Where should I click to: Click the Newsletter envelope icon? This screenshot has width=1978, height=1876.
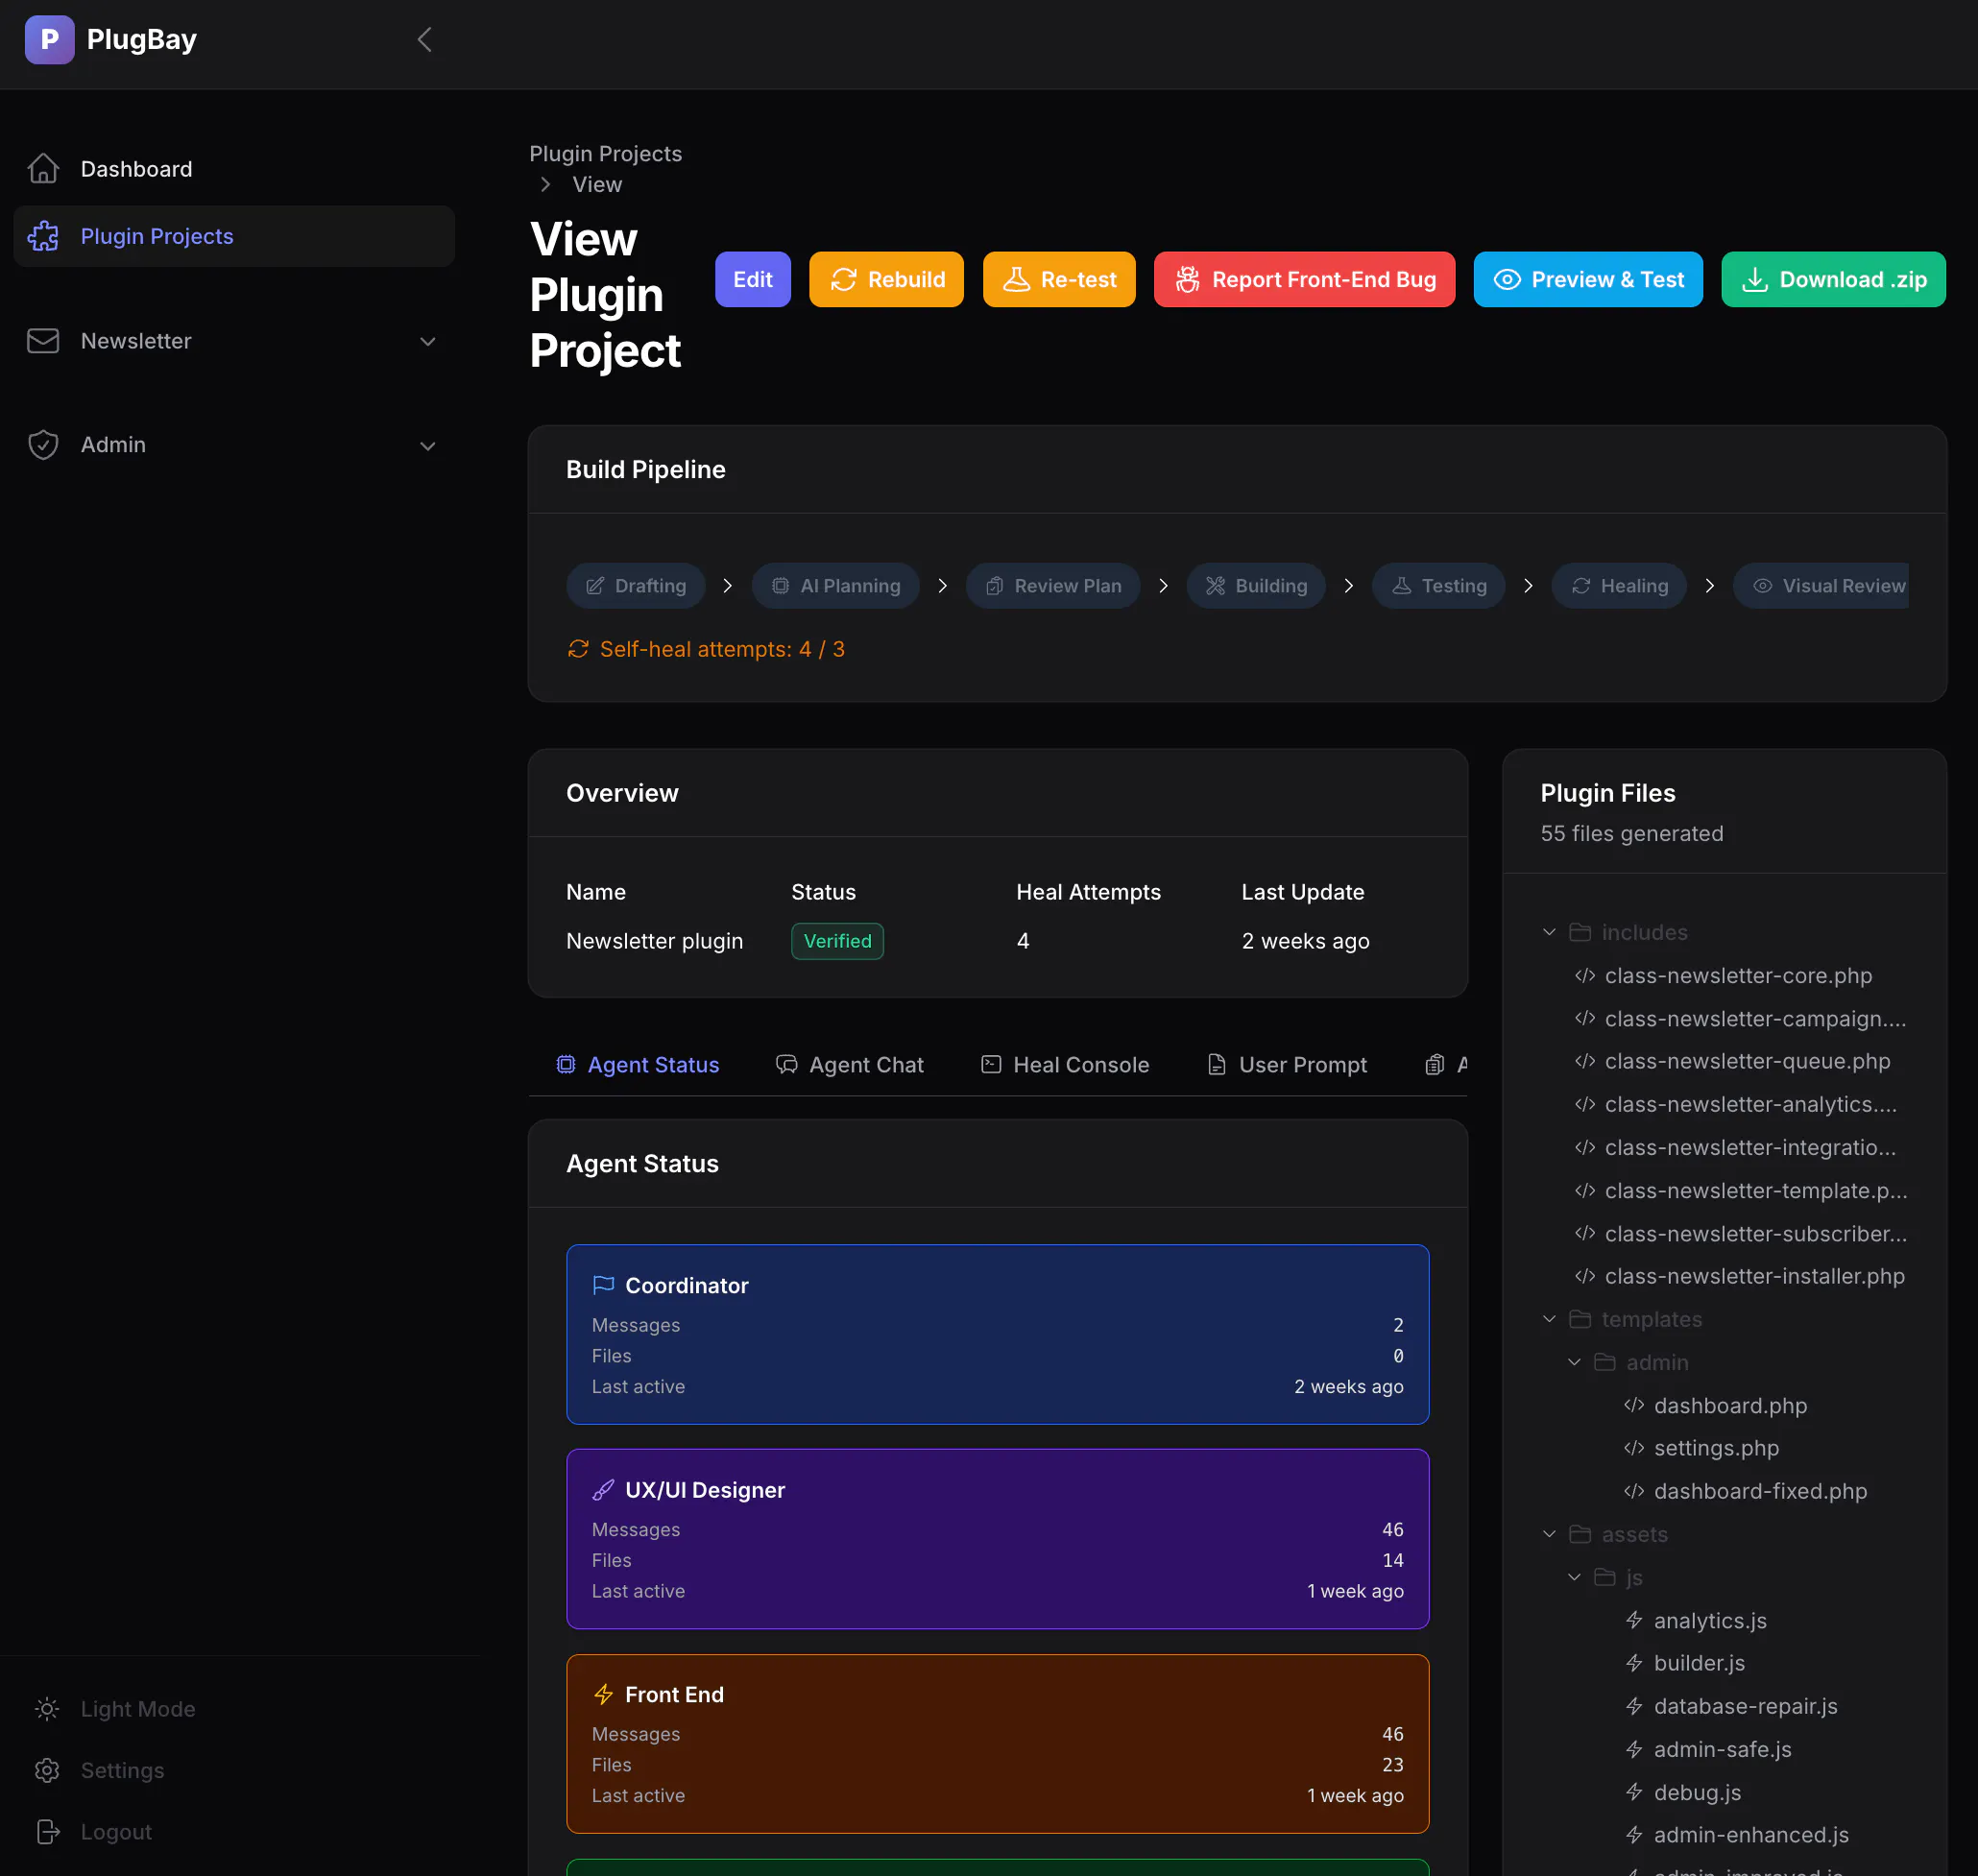(x=43, y=341)
